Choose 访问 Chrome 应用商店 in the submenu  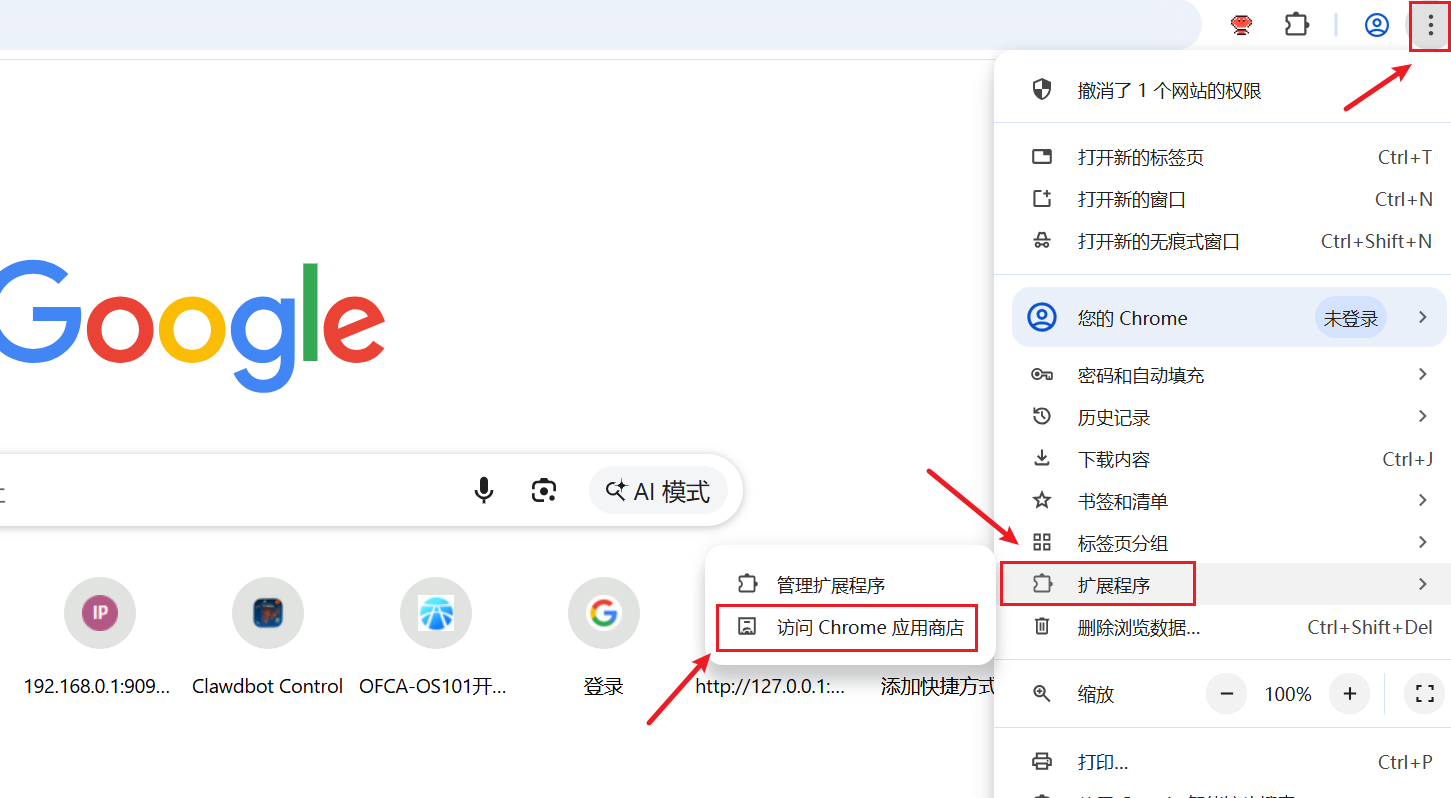tap(849, 627)
